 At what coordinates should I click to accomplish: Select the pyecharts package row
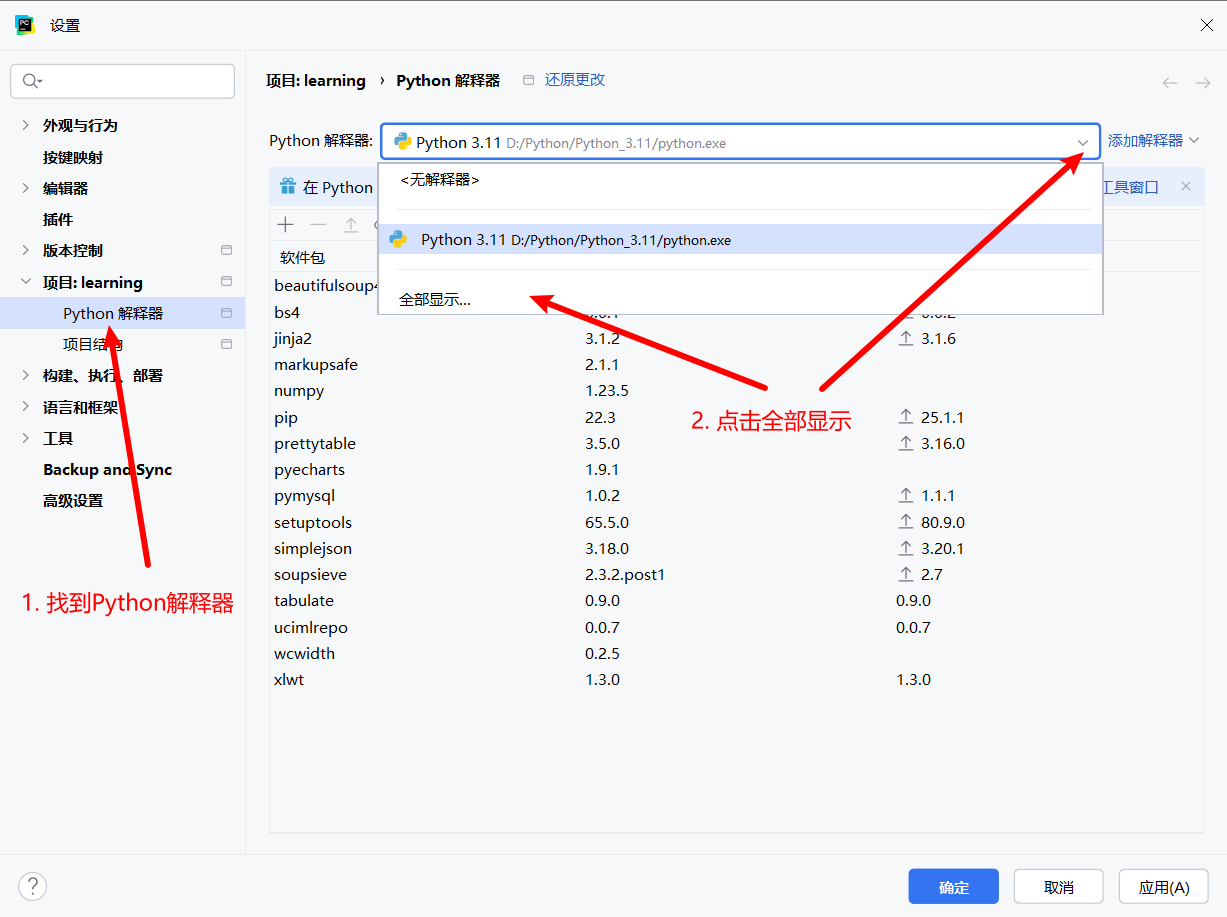click(x=737, y=469)
